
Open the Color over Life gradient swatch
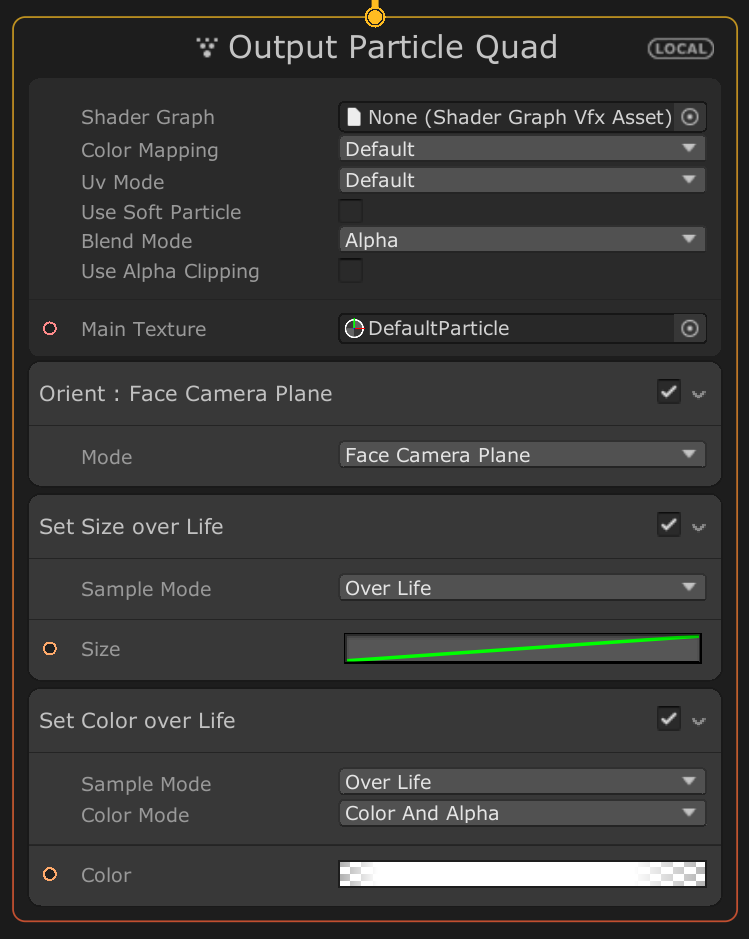tap(522, 874)
